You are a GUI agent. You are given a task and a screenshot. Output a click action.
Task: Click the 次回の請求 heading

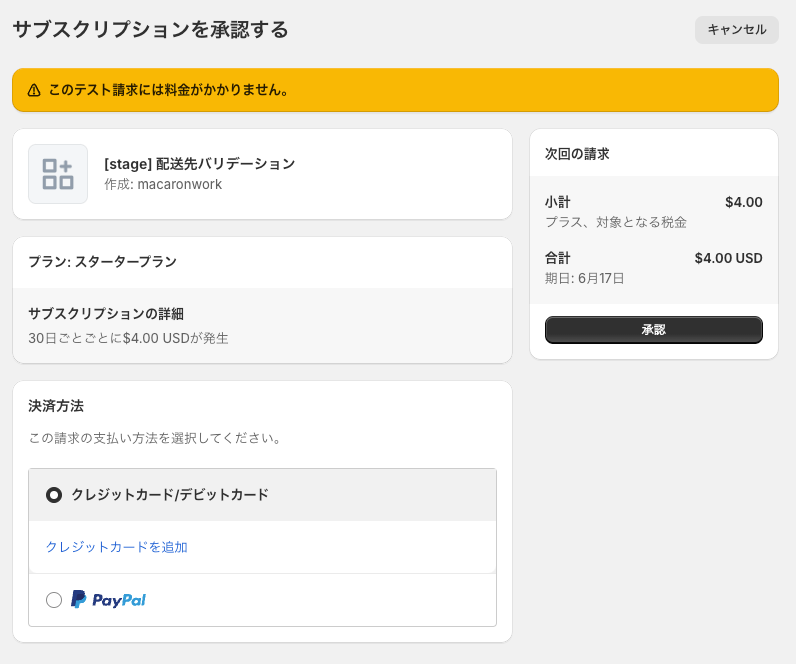click(577, 154)
